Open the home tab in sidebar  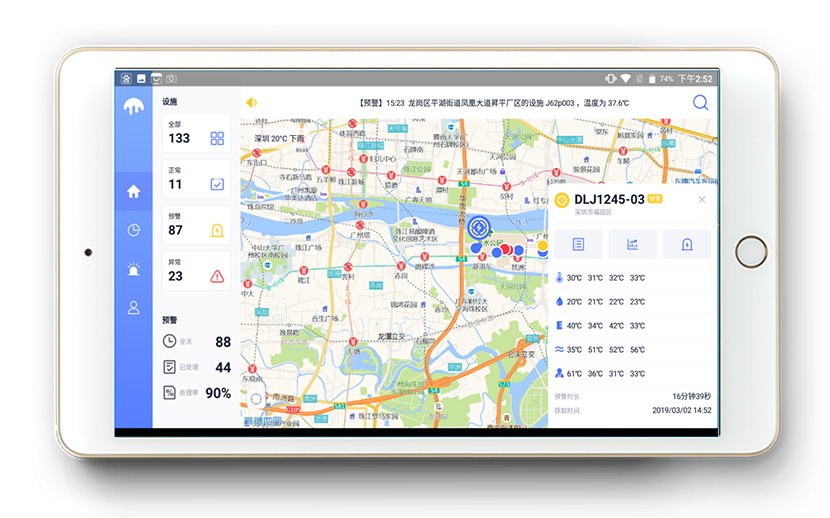coord(133,192)
